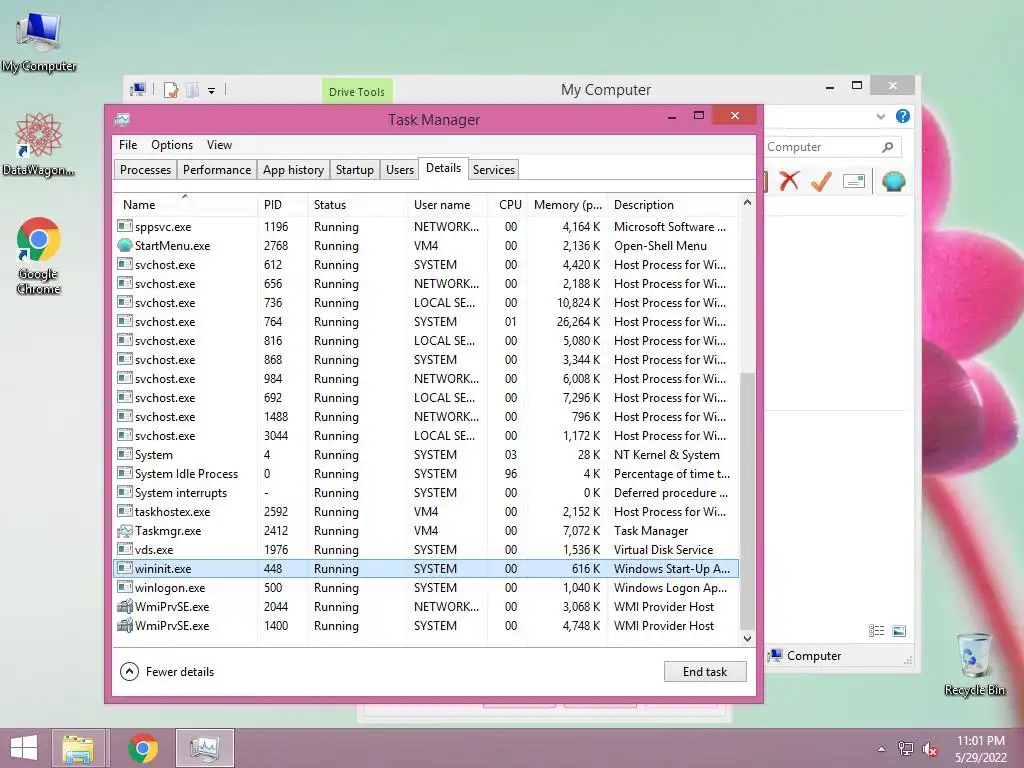Sort by the Memory column header

point(567,204)
